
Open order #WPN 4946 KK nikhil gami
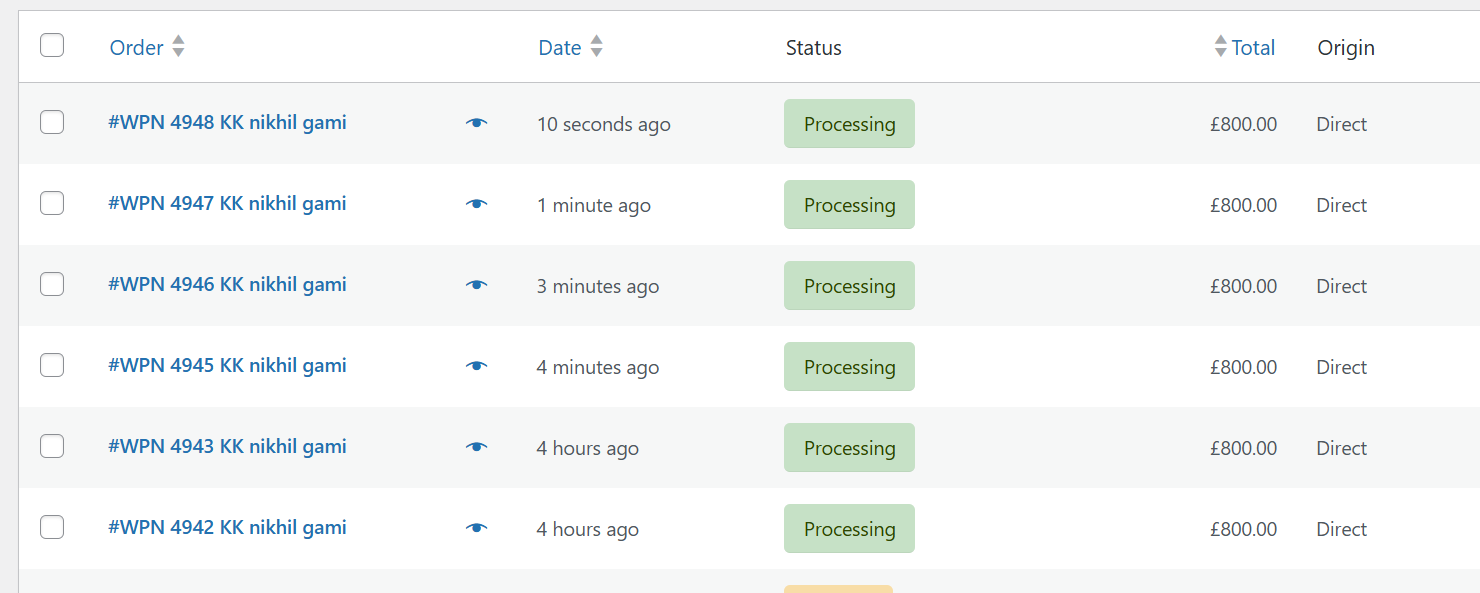tap(227, 285)
